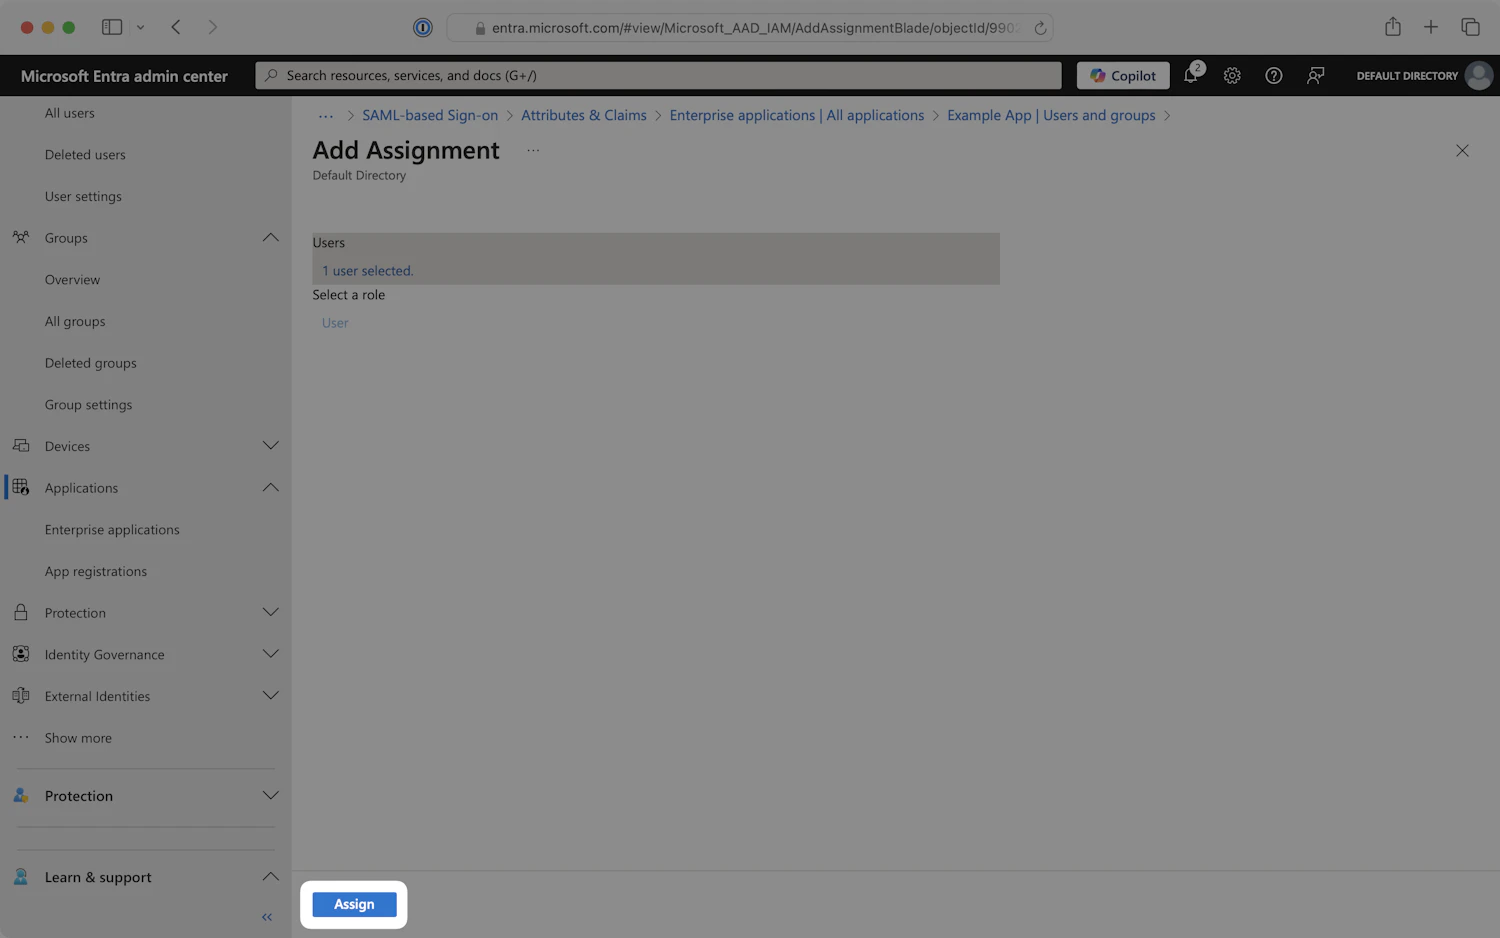Click the Applications icon in sidebar
The width and height of the screenshot is (1500, 938).
pos(21,488)
